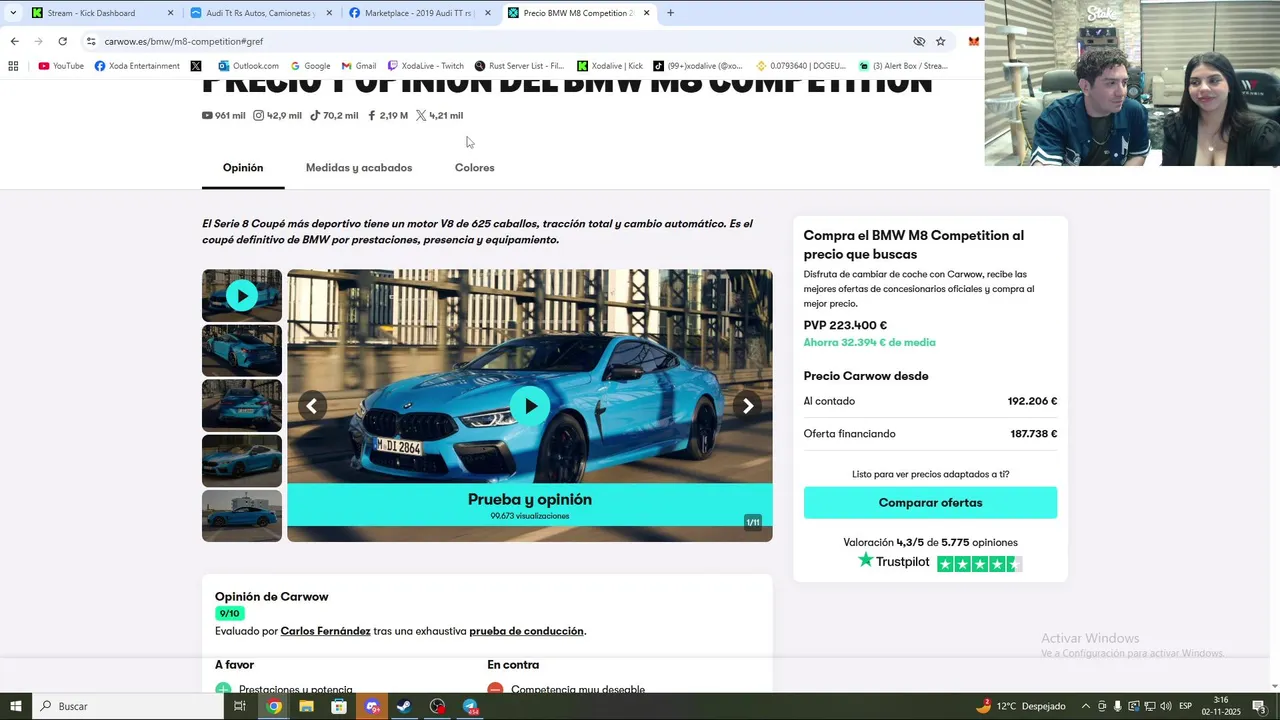Switch to Medidas y acabados tab

point(359,168)
